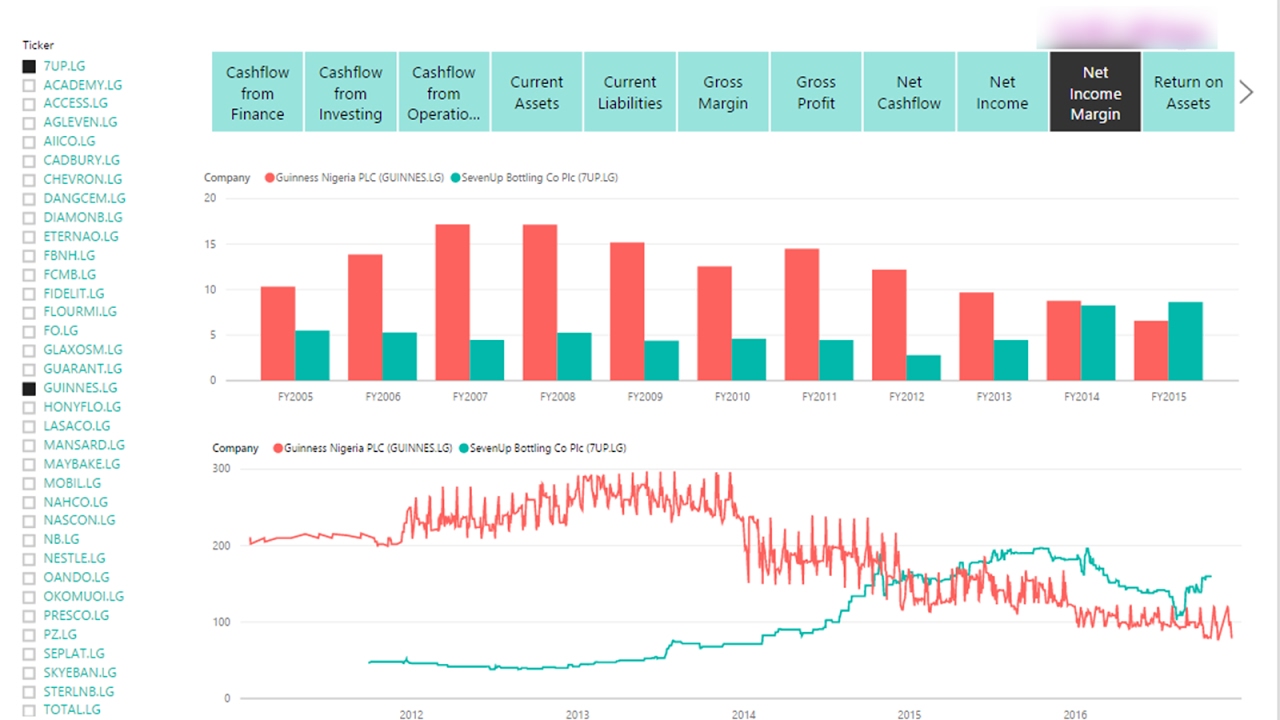Select the Net Income Margin tile
The width and height of the screenshot is (1280, 720).
(1095, 92)
